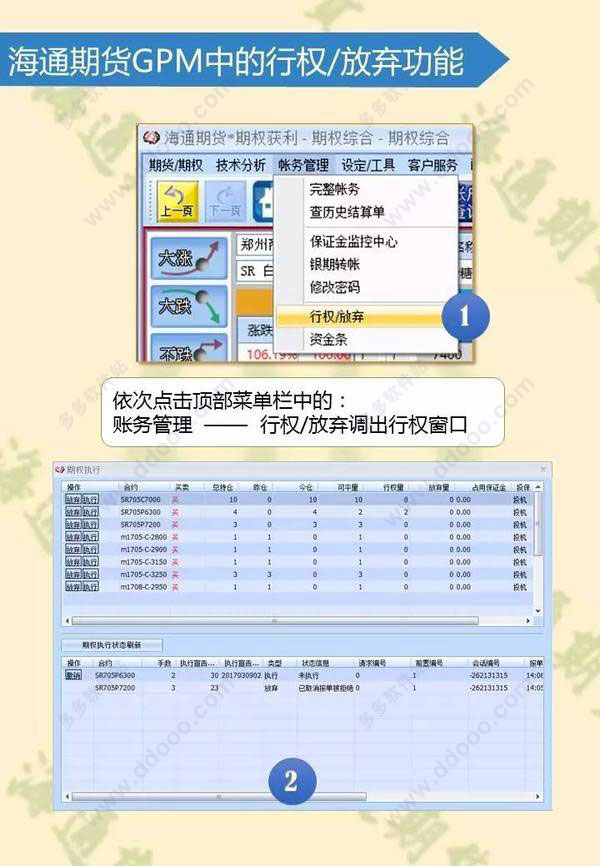This screenshot has width=600, height=866.
Task: Click the 行权量 column header
Action: 393,487
